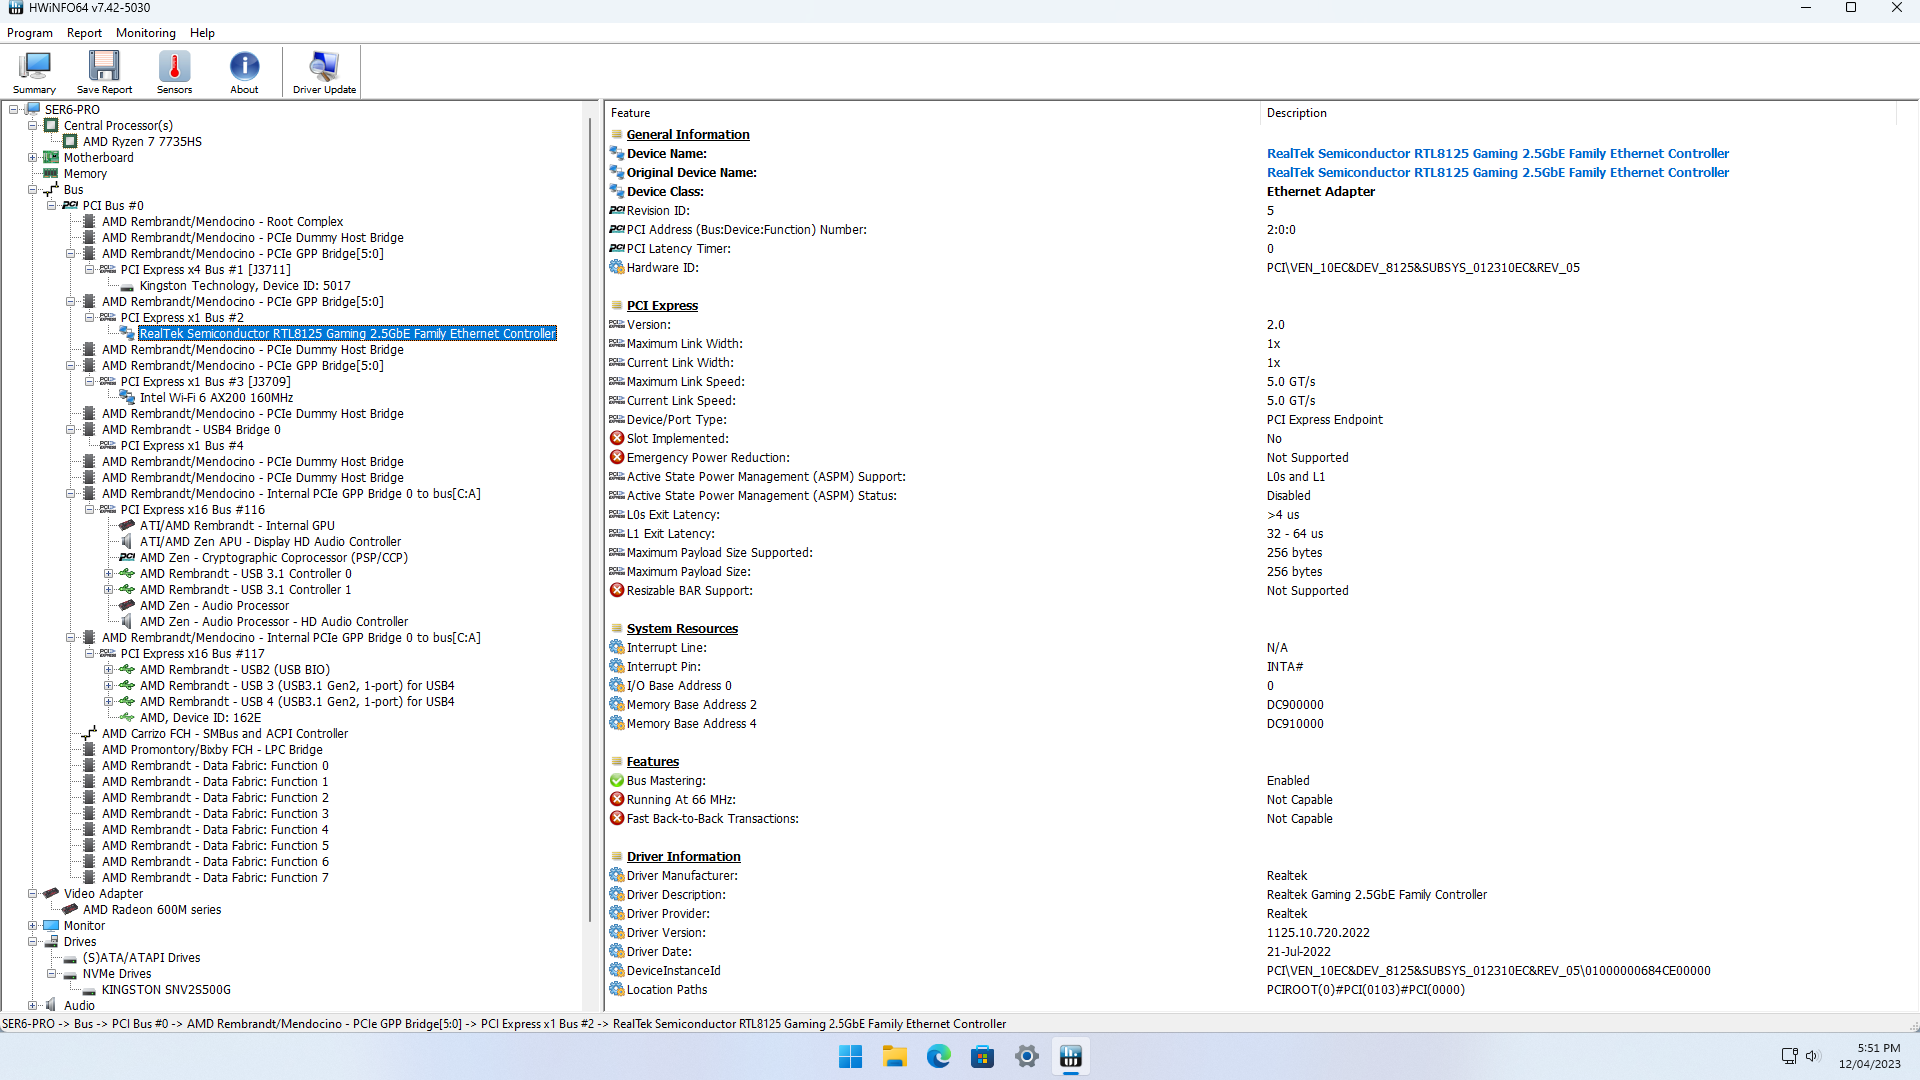Click the PCI Express section header

tap(662, 305)
